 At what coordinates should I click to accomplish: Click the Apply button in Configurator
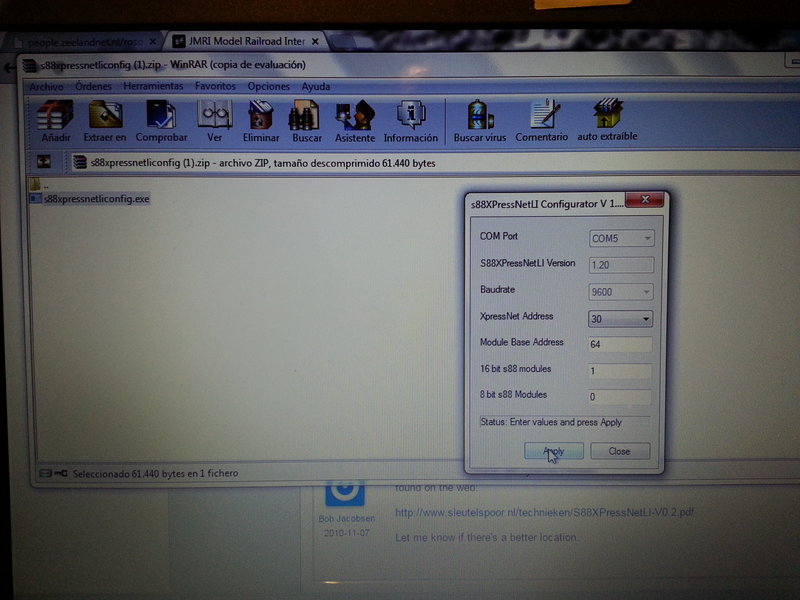(x=554, y=451)
